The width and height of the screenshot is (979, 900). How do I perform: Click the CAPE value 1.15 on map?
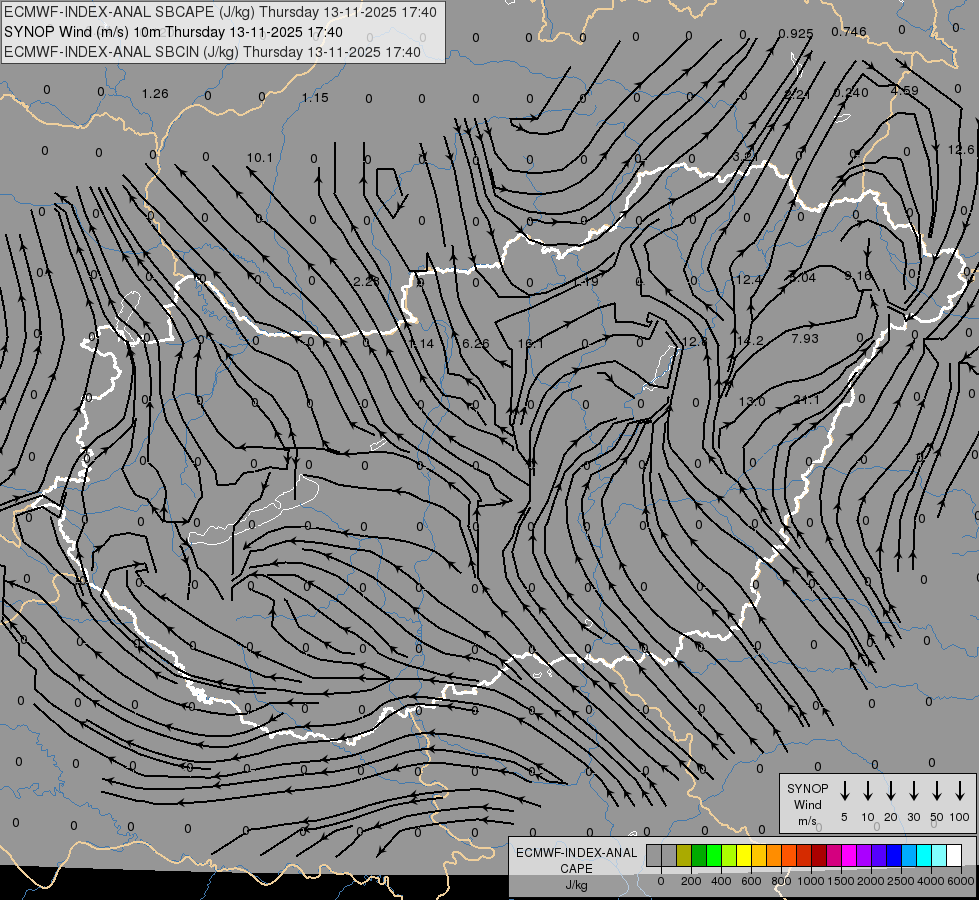point(315,97)
